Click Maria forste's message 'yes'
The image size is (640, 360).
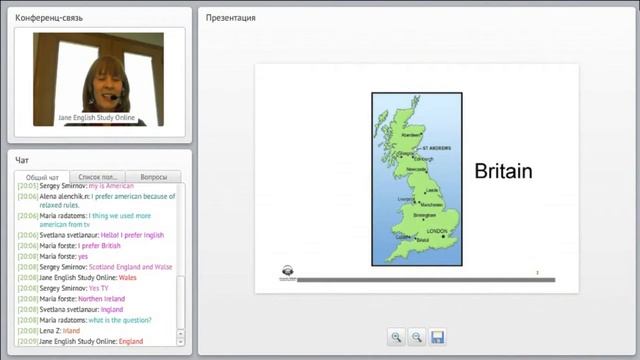[x=83, y=256]
